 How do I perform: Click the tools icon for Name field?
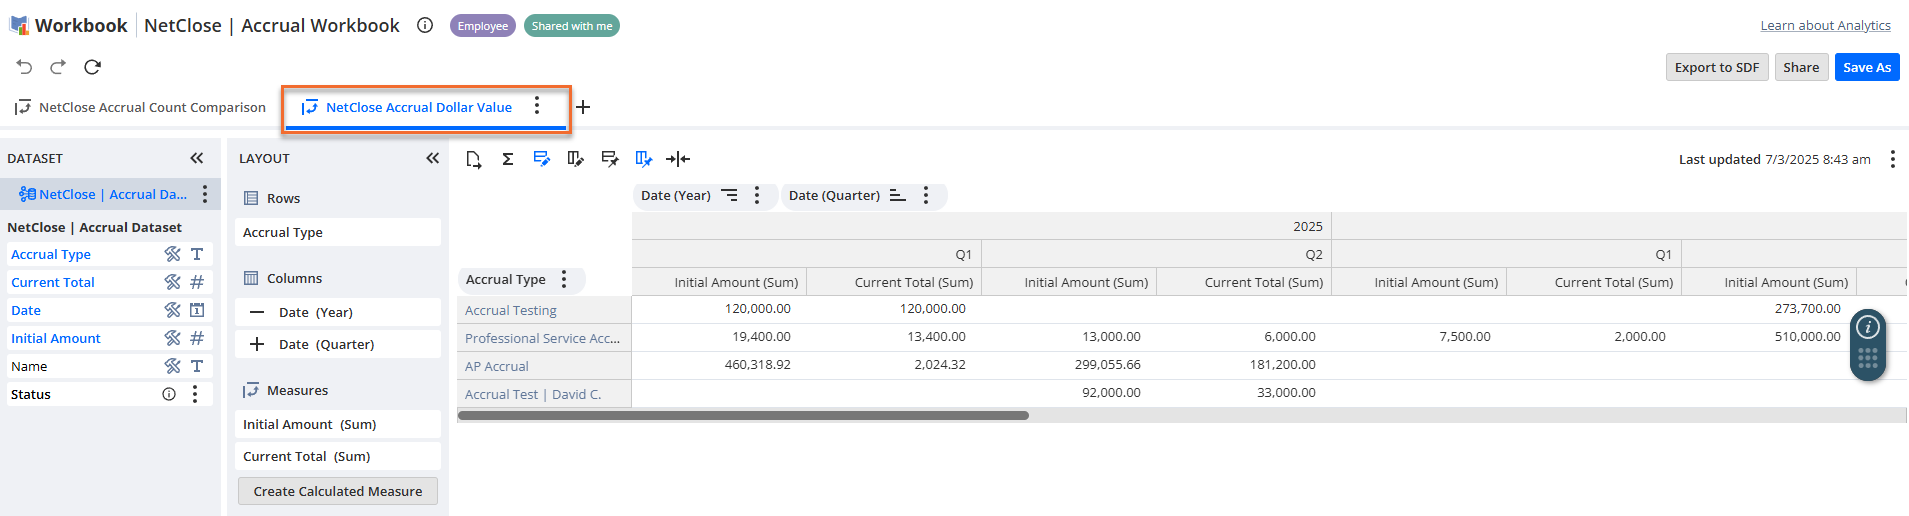[173, 366]
